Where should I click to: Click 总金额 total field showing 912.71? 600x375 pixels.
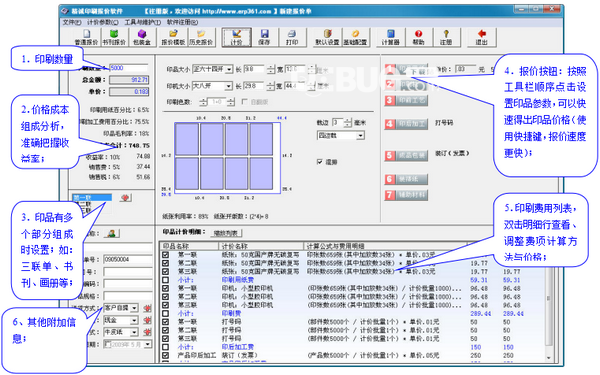click(x=129, y=80)
